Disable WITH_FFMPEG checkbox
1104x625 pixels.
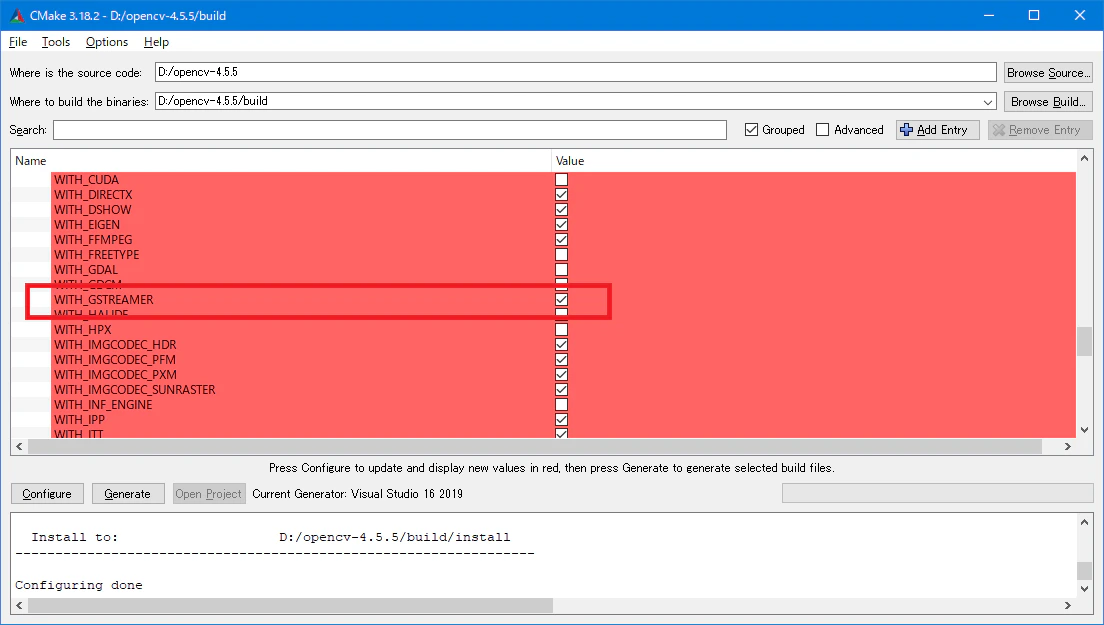click(x=561, y=239)
